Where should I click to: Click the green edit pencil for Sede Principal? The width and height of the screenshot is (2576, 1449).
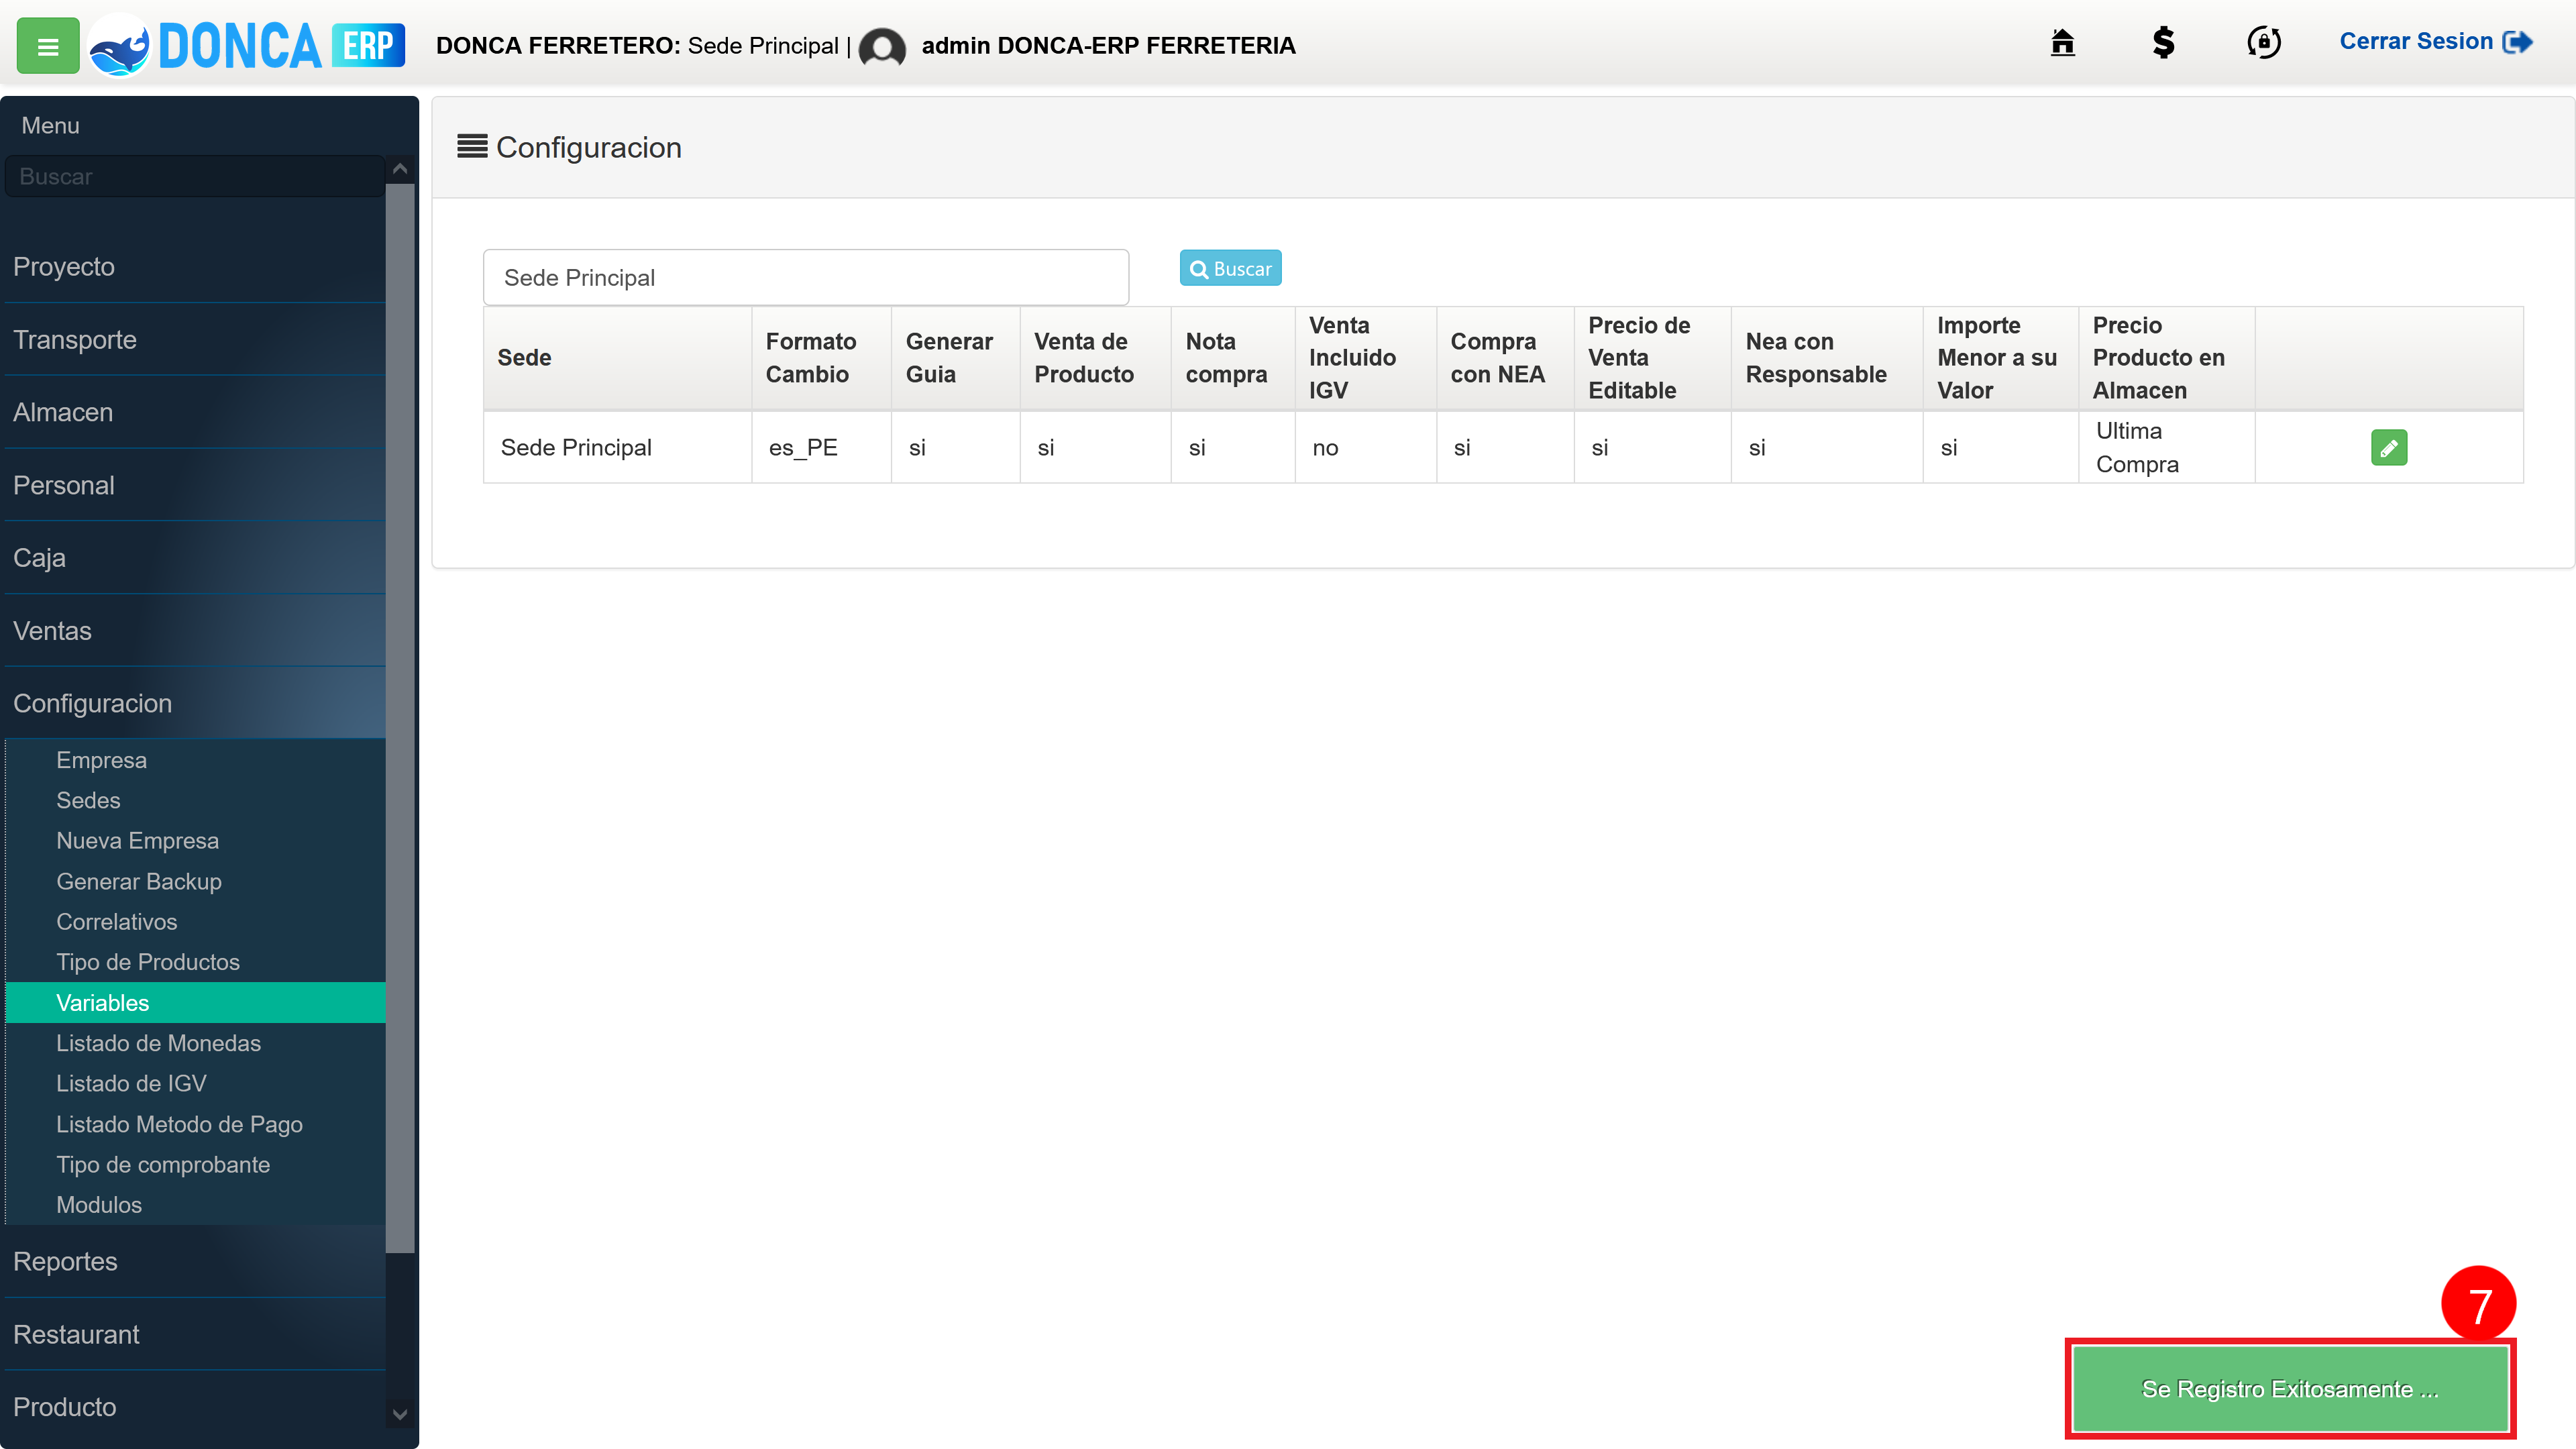coord(2389,448)
